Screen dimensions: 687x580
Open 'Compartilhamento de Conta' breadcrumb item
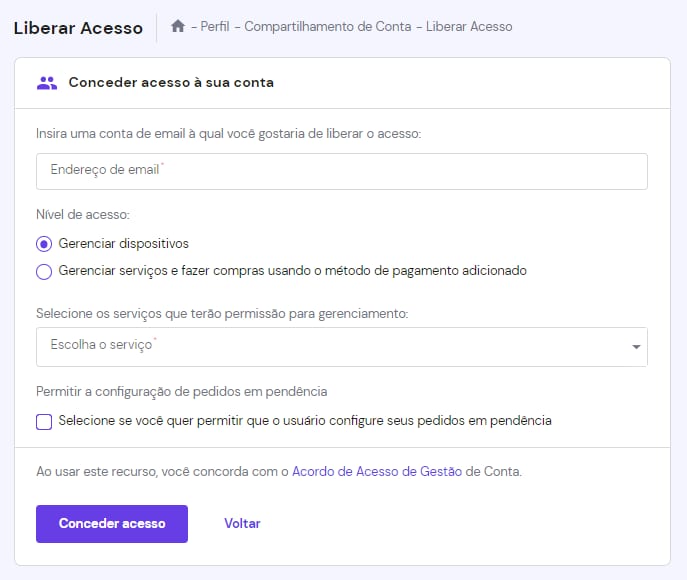(329, 27)
